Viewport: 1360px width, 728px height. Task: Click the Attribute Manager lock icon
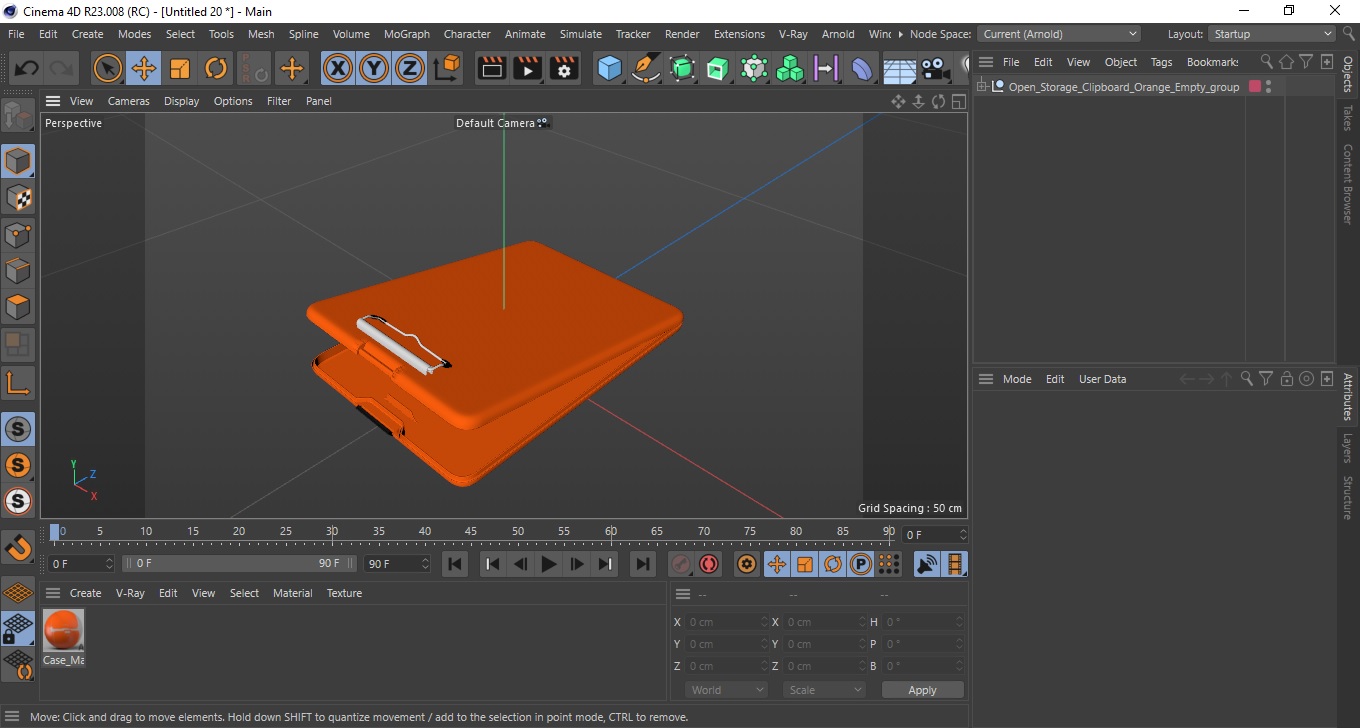(1287, 379)
